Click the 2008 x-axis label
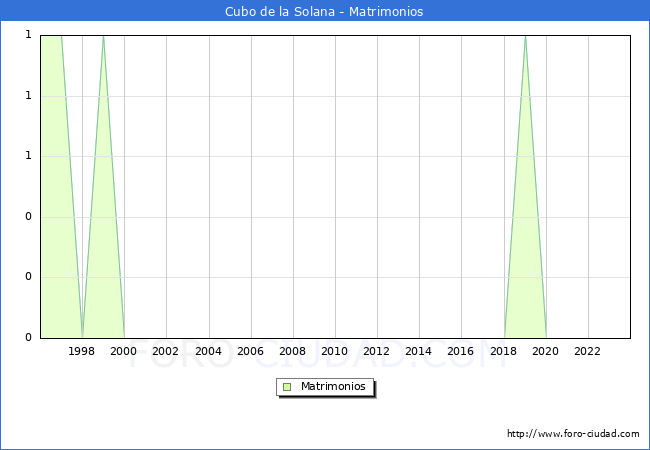Viewport: 650px width, 450px height. pos(292,351)
